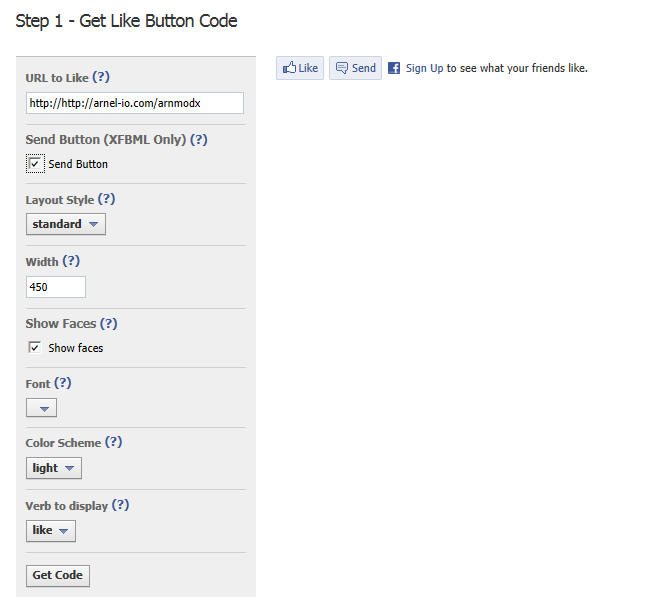
Task: Open help tooltip for Color Scheme
Action: 114,442
